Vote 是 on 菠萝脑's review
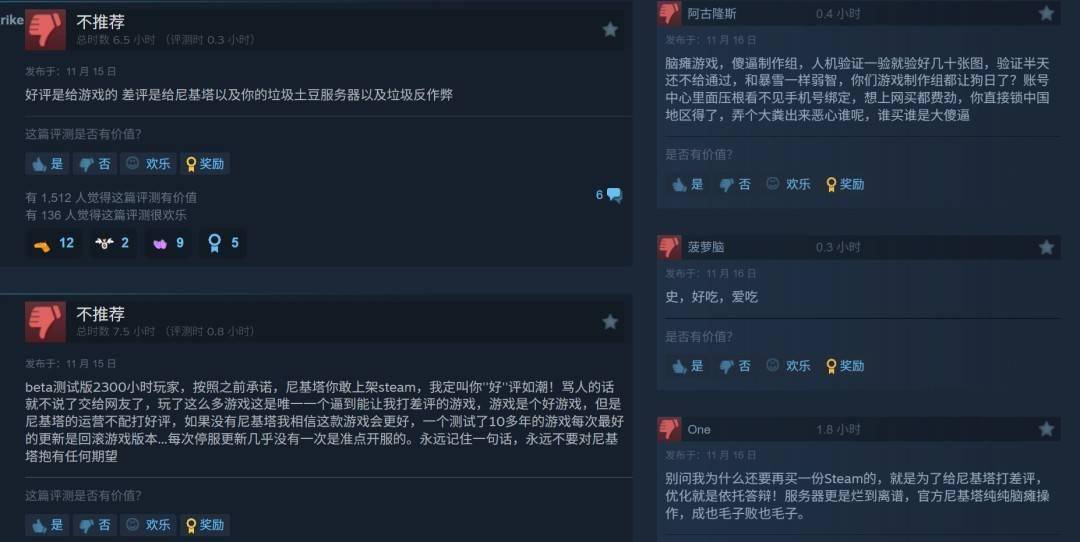This screenshot has height=542, width=1080. click(x=687, y=366)
